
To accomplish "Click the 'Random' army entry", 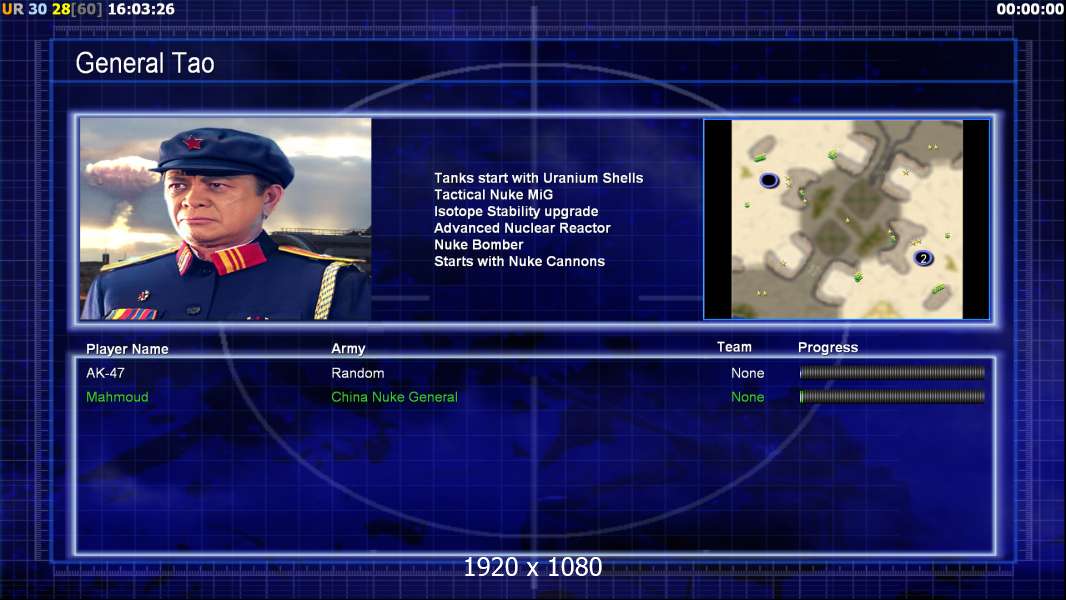I will 358,373.
